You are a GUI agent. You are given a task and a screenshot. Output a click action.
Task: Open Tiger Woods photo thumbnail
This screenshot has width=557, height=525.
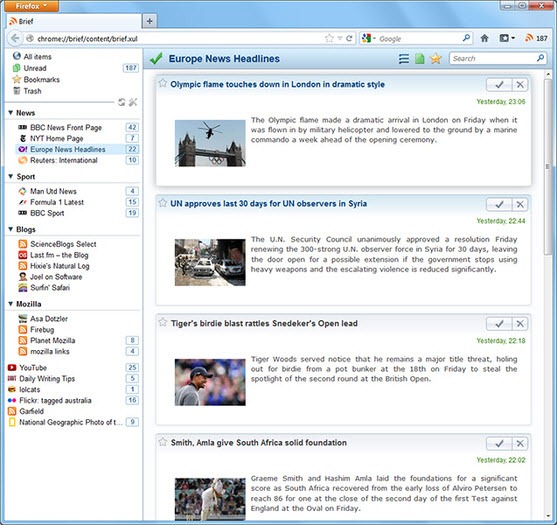(210, 382)
